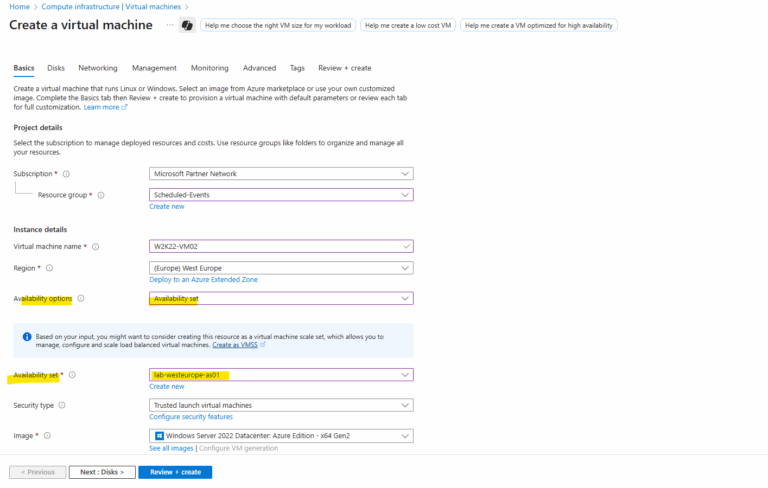Screen dimensions: 768x488
Task: Open the Copilot icon next to page title
Action: click(x=187, y=25)
